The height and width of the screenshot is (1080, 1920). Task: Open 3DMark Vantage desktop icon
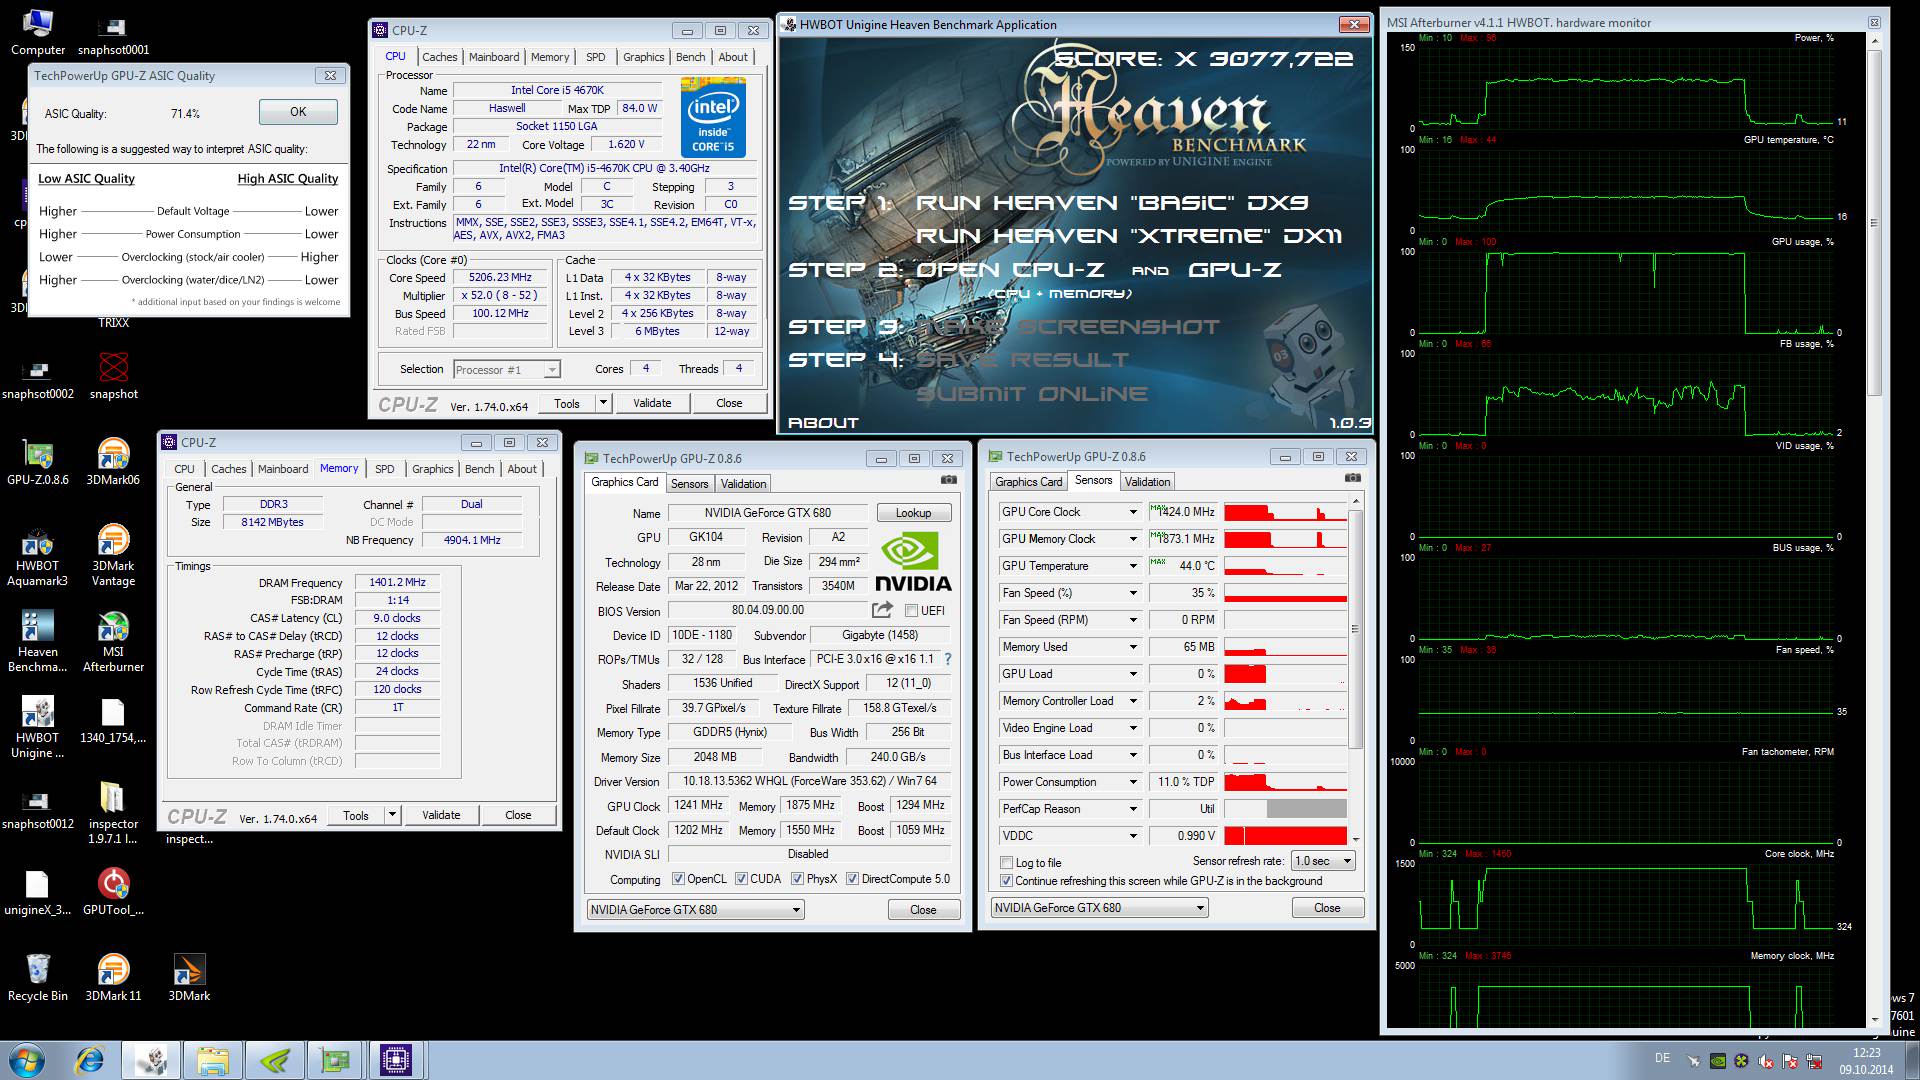(x=113, y=556)
